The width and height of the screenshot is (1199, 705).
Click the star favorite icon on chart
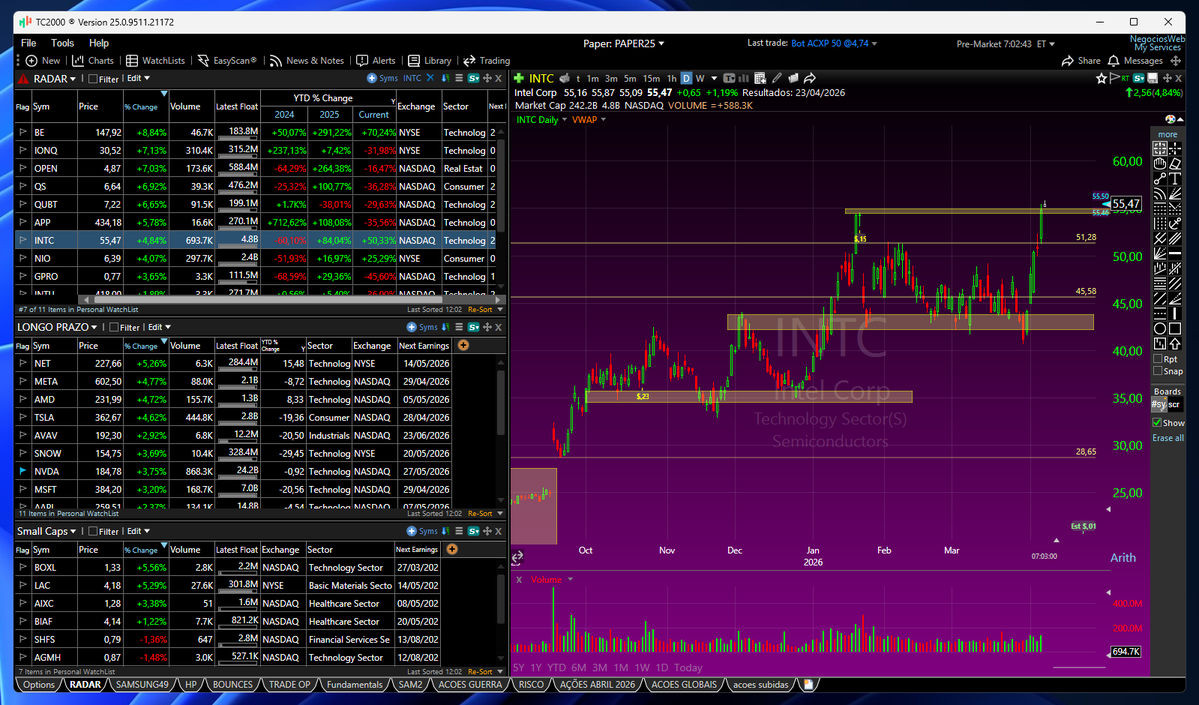[x=1101, y=78]
